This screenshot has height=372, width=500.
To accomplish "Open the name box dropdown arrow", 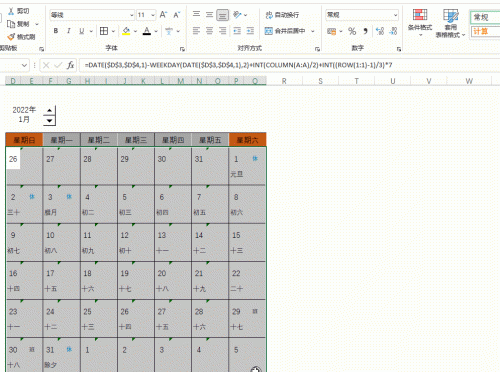I will pyautogui.click(x=24, y=65).
